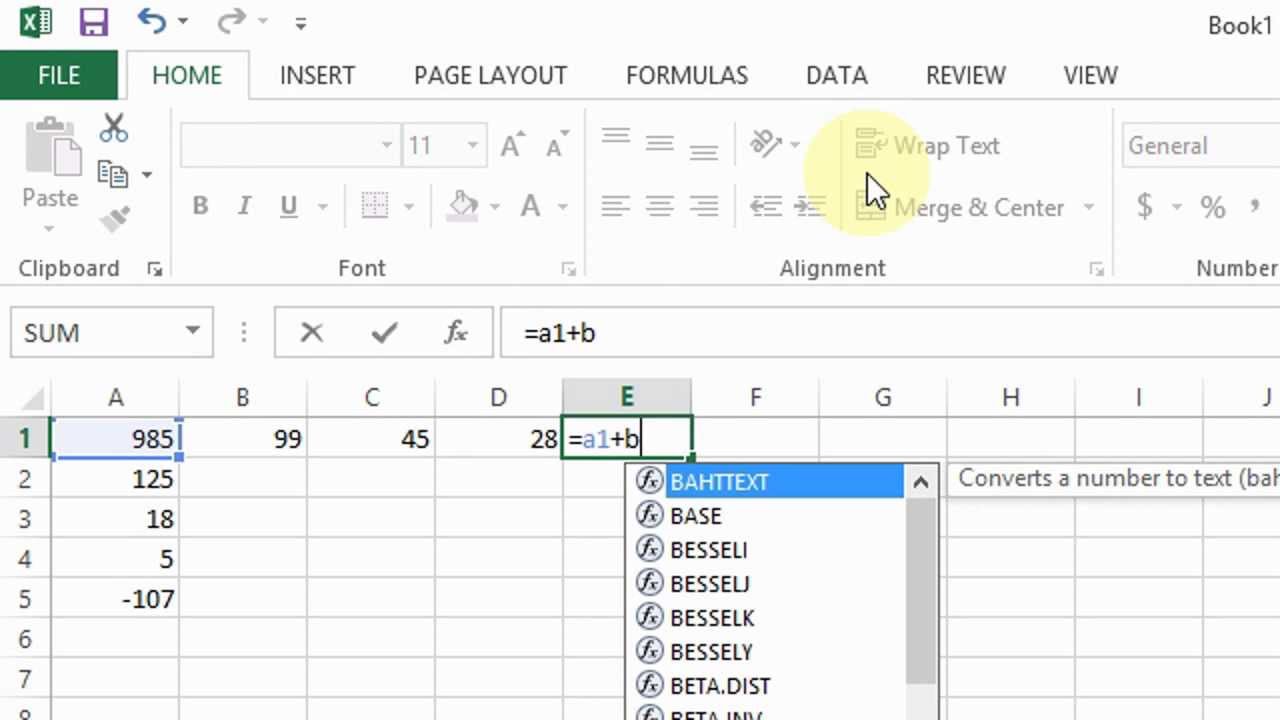
Task: Open the Clipboard pane dialog launcher
Action: 154,269
